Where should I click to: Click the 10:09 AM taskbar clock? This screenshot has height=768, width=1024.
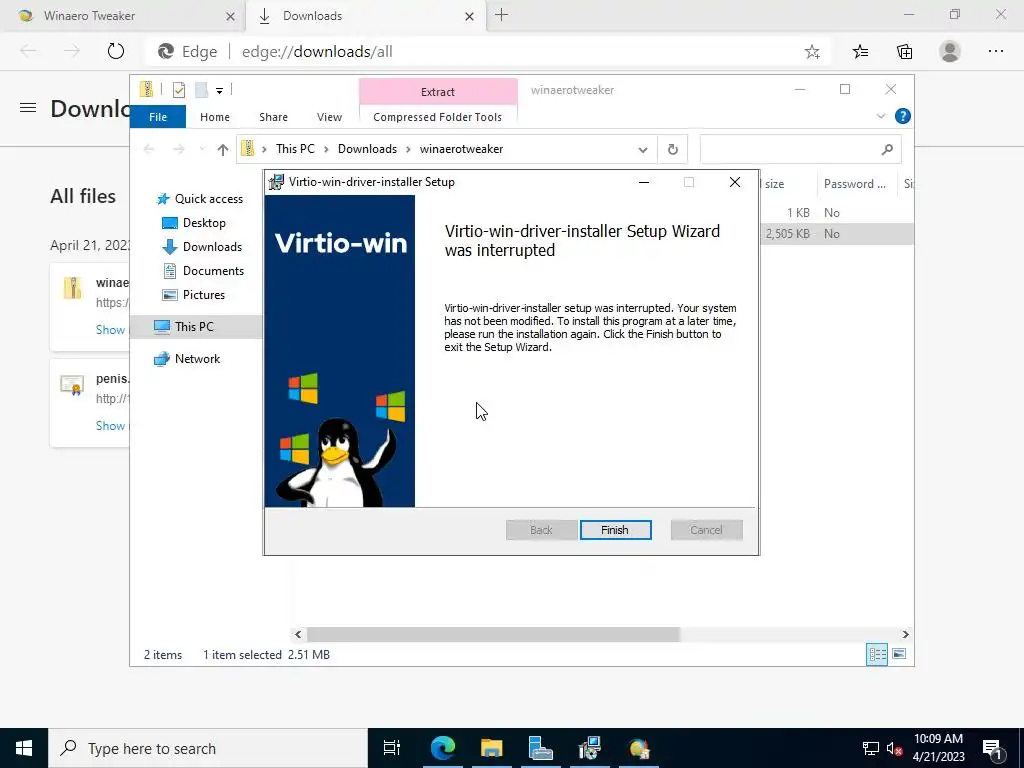tap(938, 748)
